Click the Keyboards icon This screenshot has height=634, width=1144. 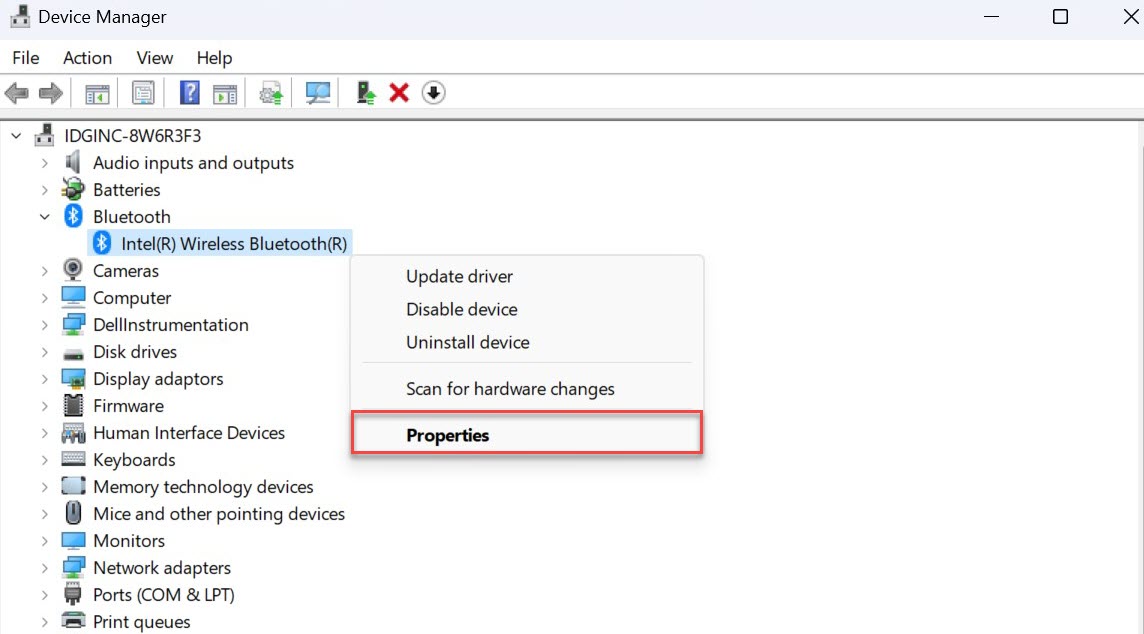[73, 459]
